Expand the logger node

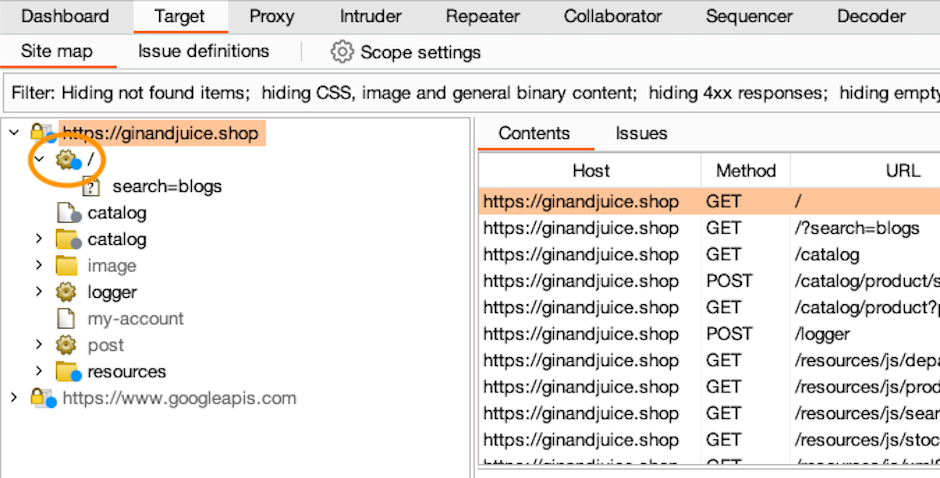point(39,291)
